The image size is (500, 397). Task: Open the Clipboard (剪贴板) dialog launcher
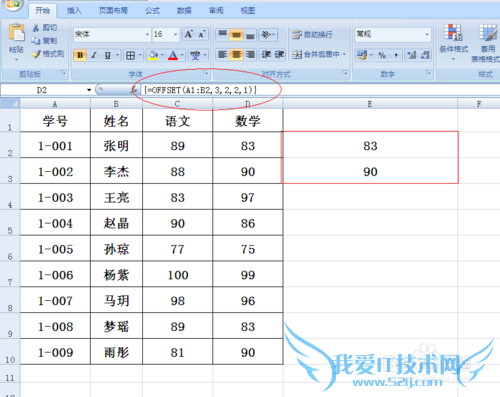point(63,73)
